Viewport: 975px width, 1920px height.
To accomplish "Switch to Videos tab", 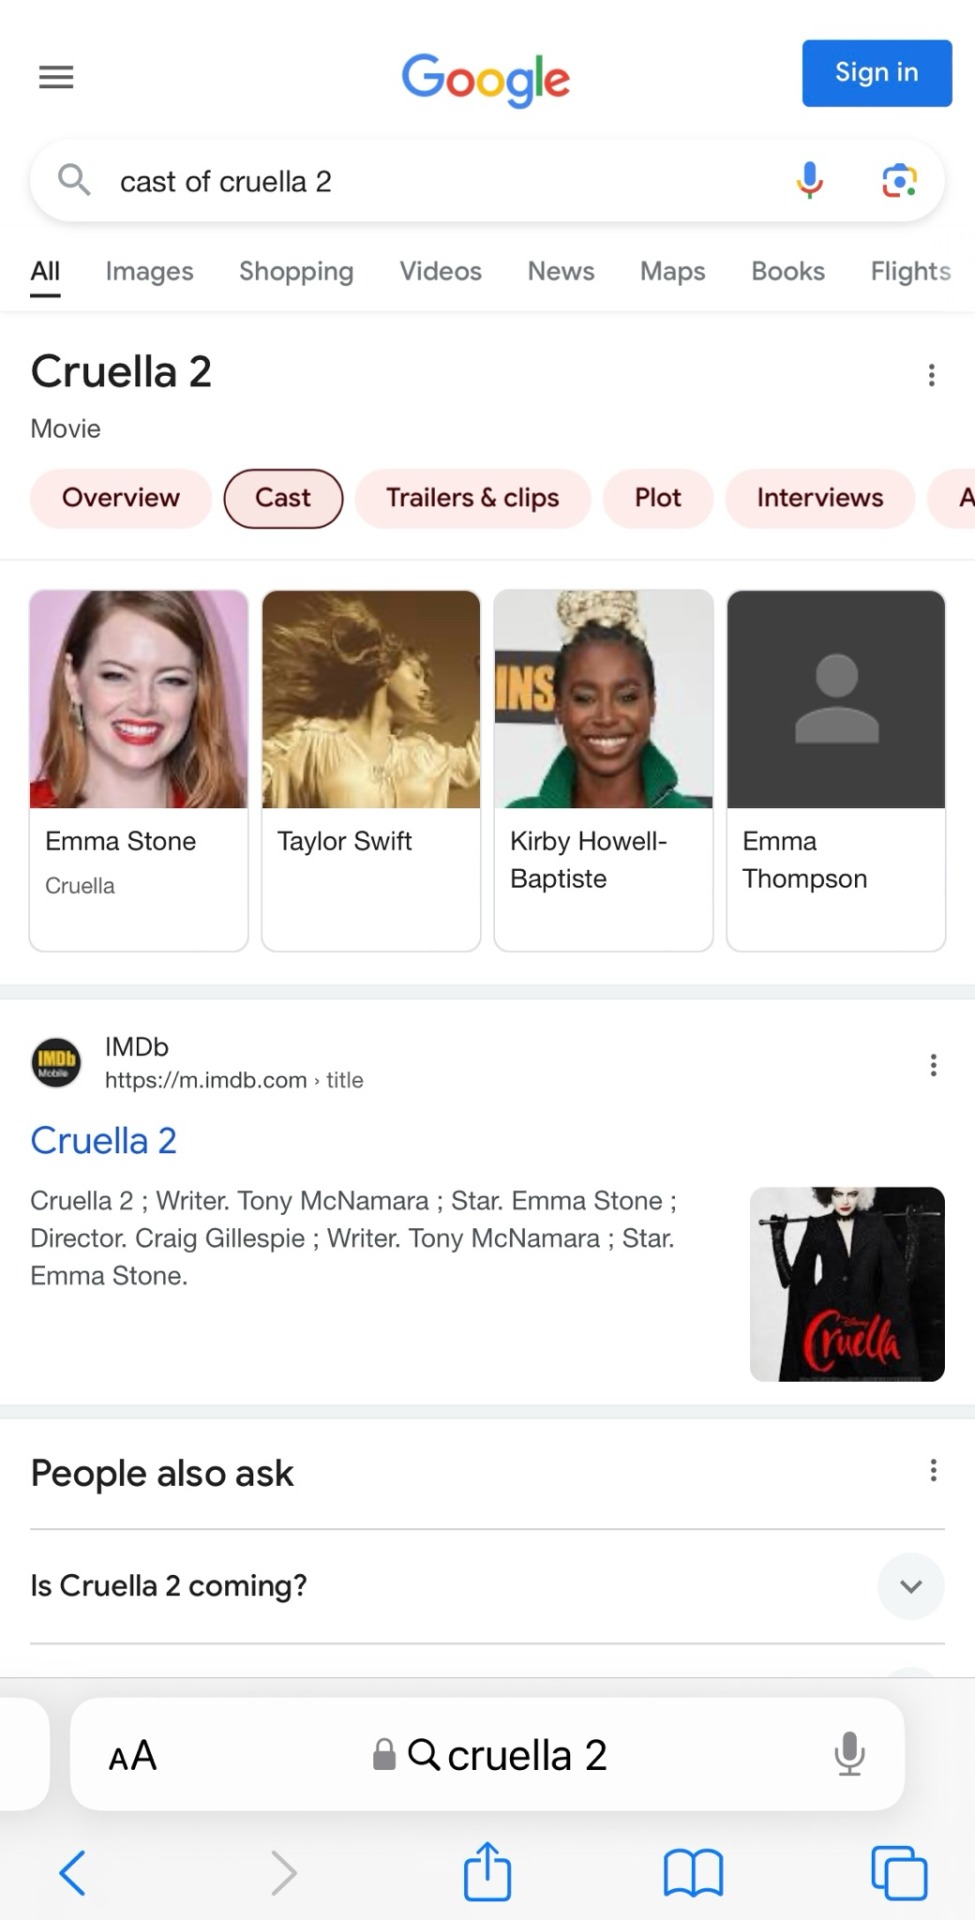I will [440, 271].
